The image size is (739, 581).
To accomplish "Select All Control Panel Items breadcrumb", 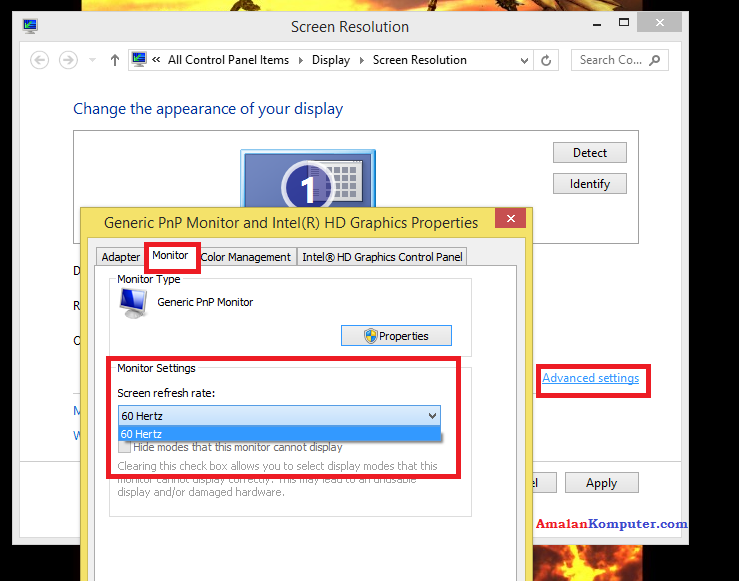I will (228, 60).
